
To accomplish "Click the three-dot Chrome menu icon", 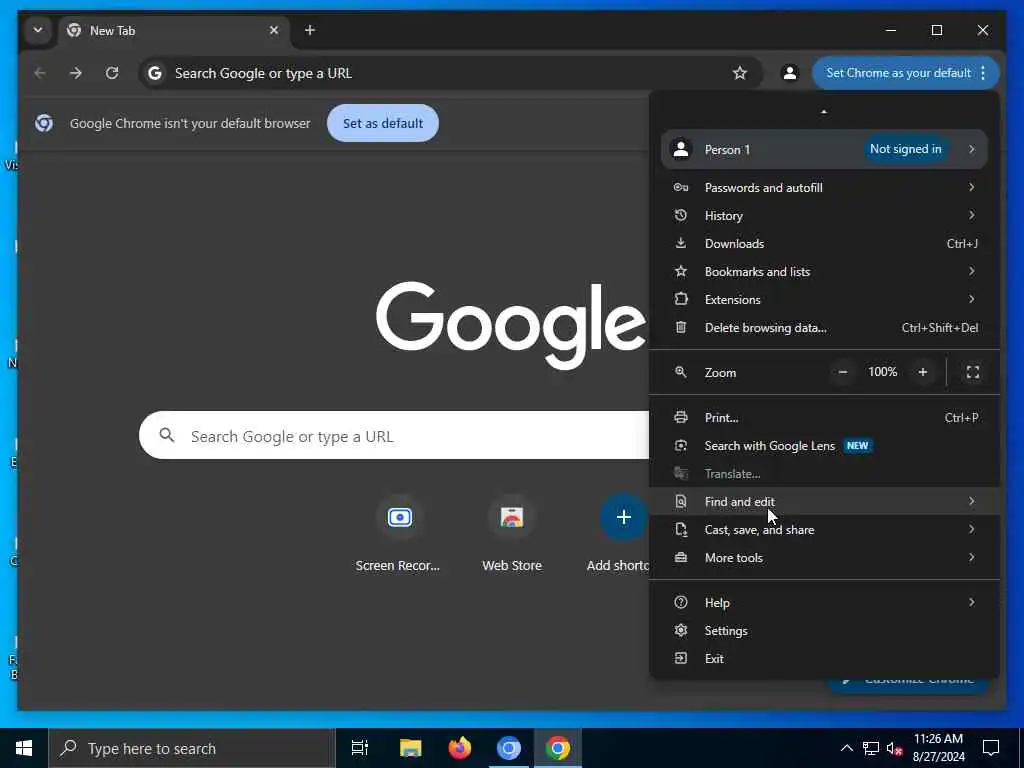I will (983, 73).
